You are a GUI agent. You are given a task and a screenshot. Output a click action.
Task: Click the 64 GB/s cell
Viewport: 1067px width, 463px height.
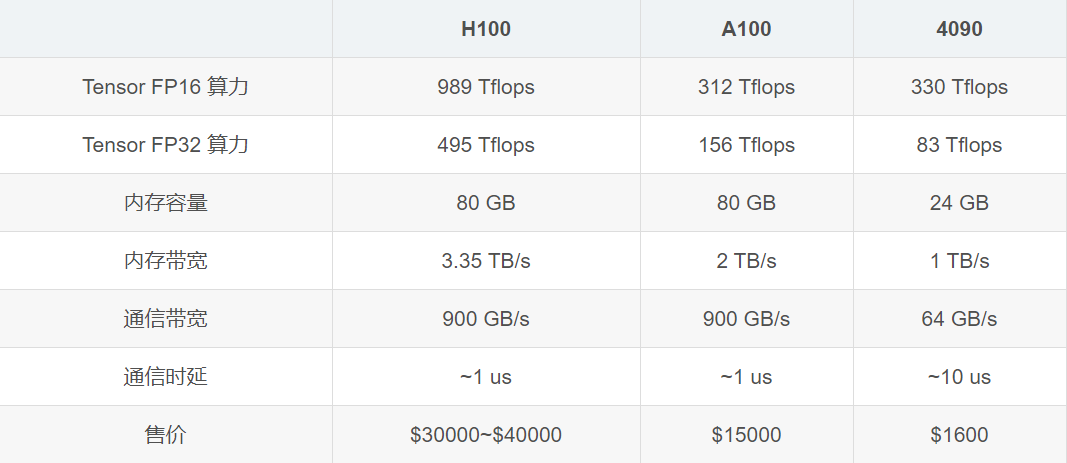coord(959,319)
